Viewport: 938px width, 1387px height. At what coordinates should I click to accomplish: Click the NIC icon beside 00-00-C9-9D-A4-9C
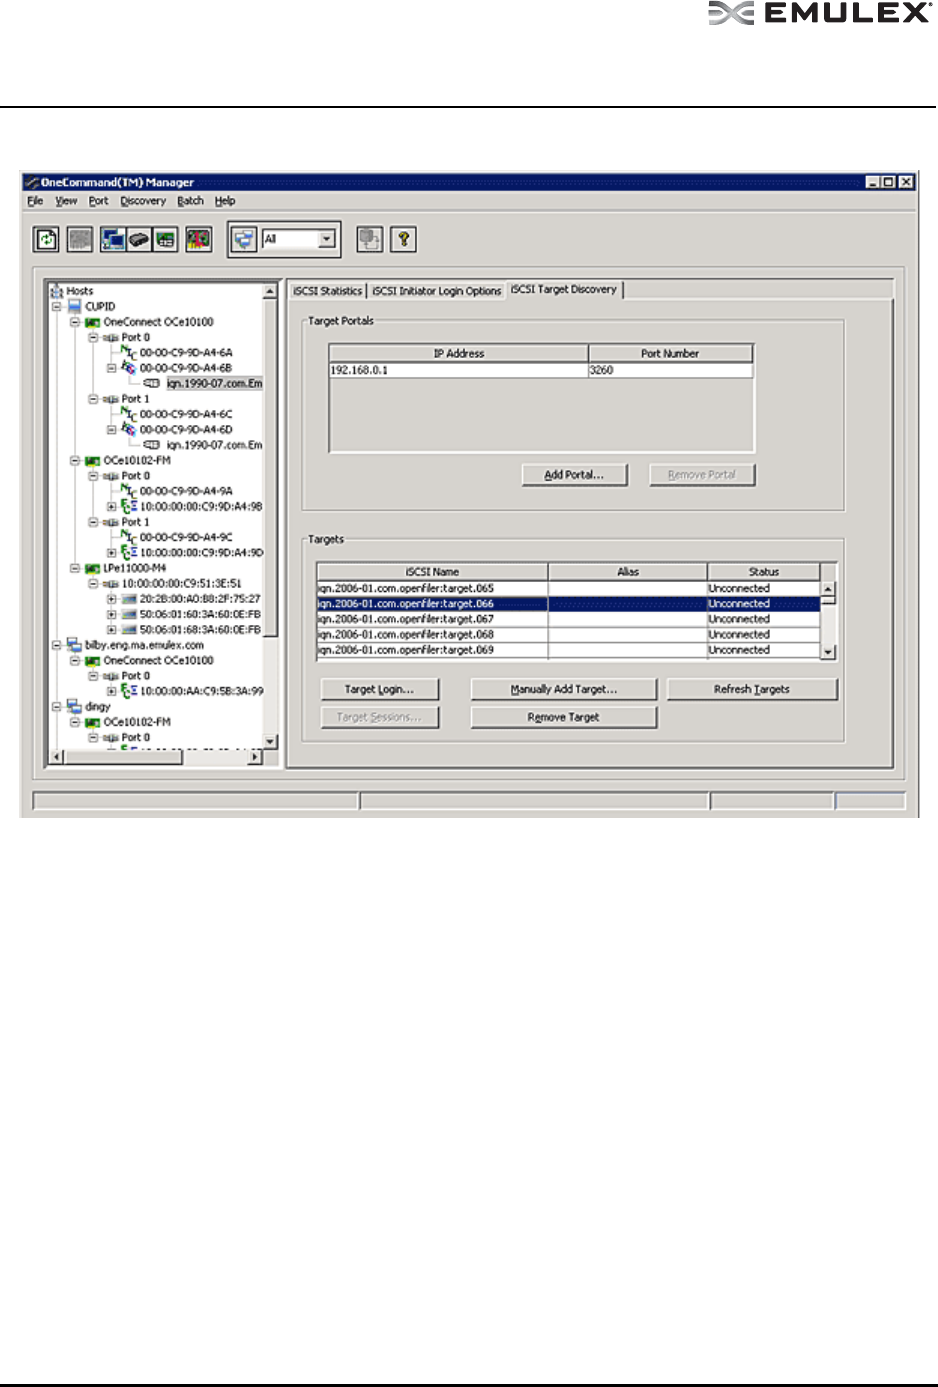pos(129,537)
